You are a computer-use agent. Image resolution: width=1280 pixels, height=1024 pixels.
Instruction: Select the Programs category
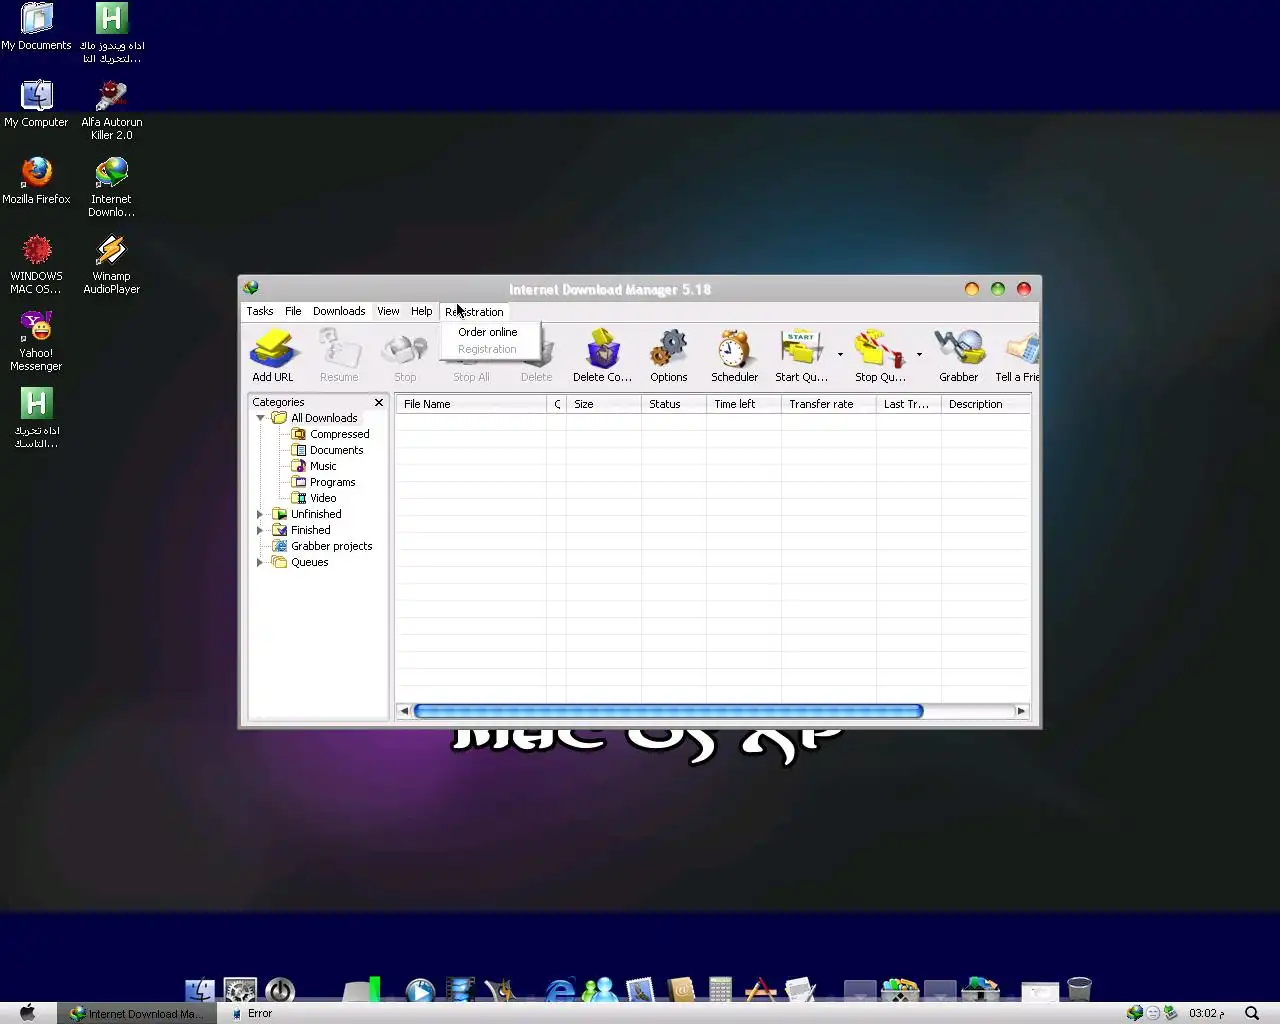pos(323,482)
